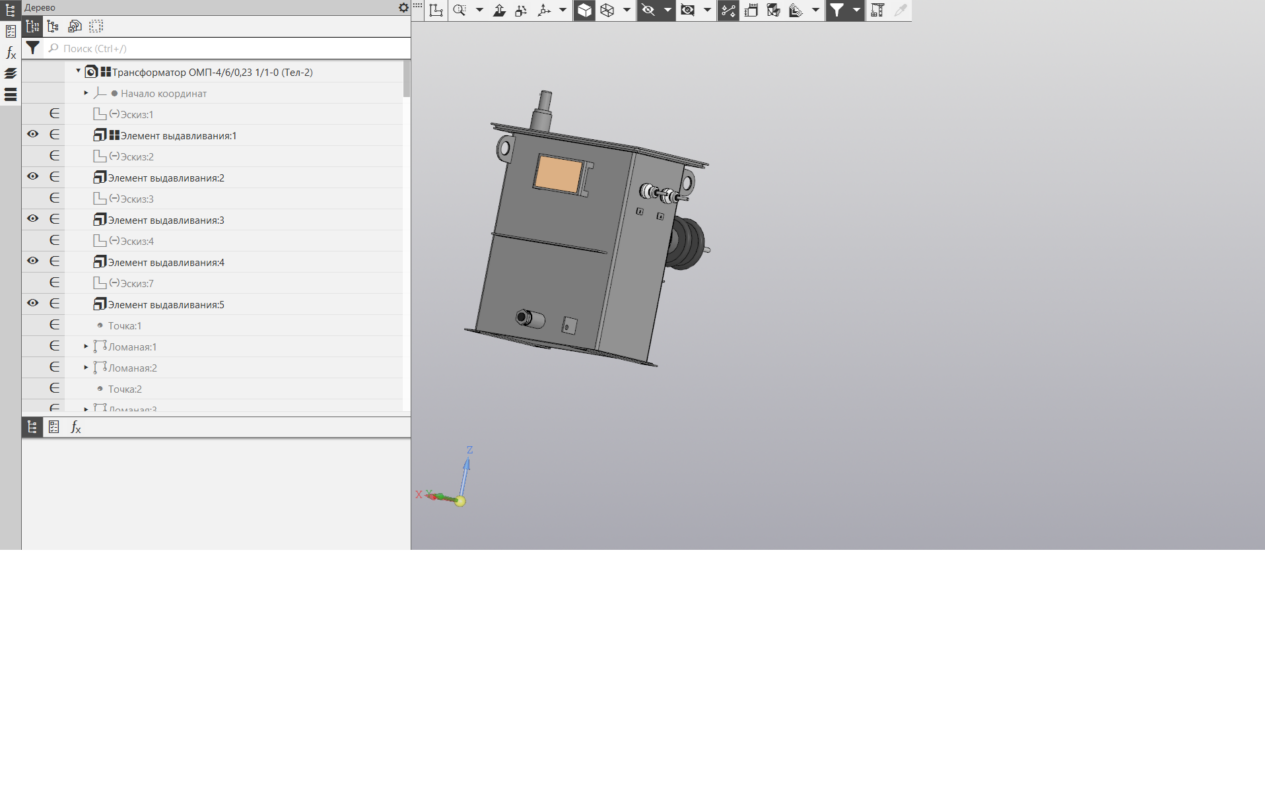The image size is (1265, 800).
Task: Click the eyedropper icon in view toolbar
Action: (901, 11)
